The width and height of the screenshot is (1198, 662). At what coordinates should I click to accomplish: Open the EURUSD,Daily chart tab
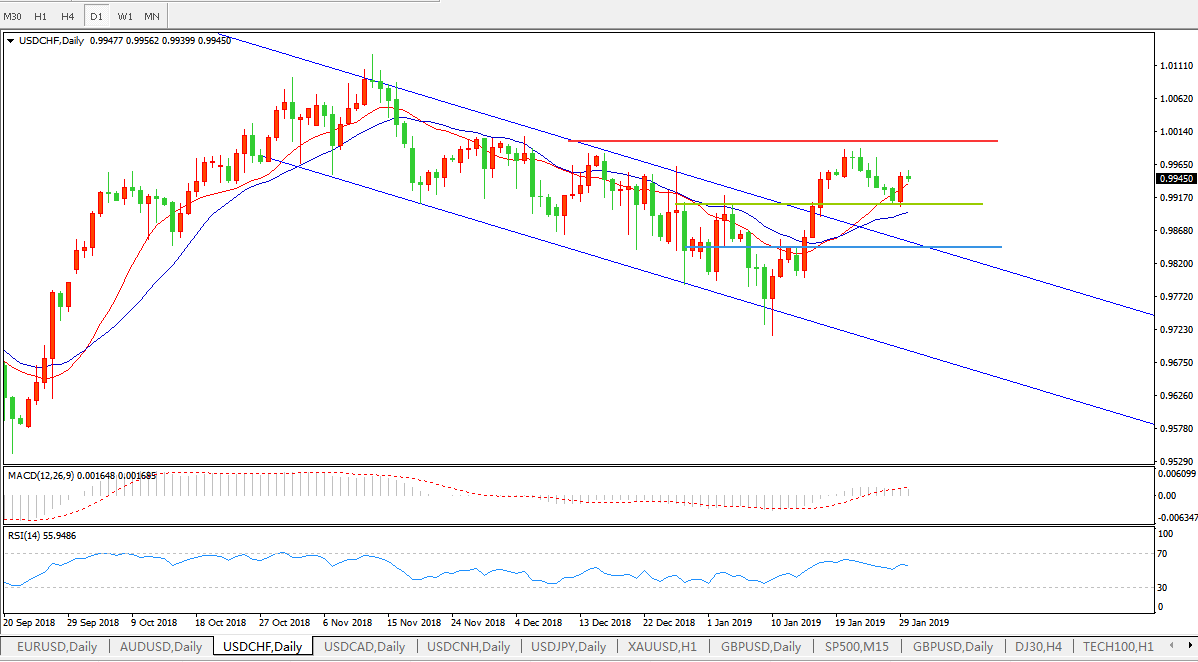coord(57,647)
